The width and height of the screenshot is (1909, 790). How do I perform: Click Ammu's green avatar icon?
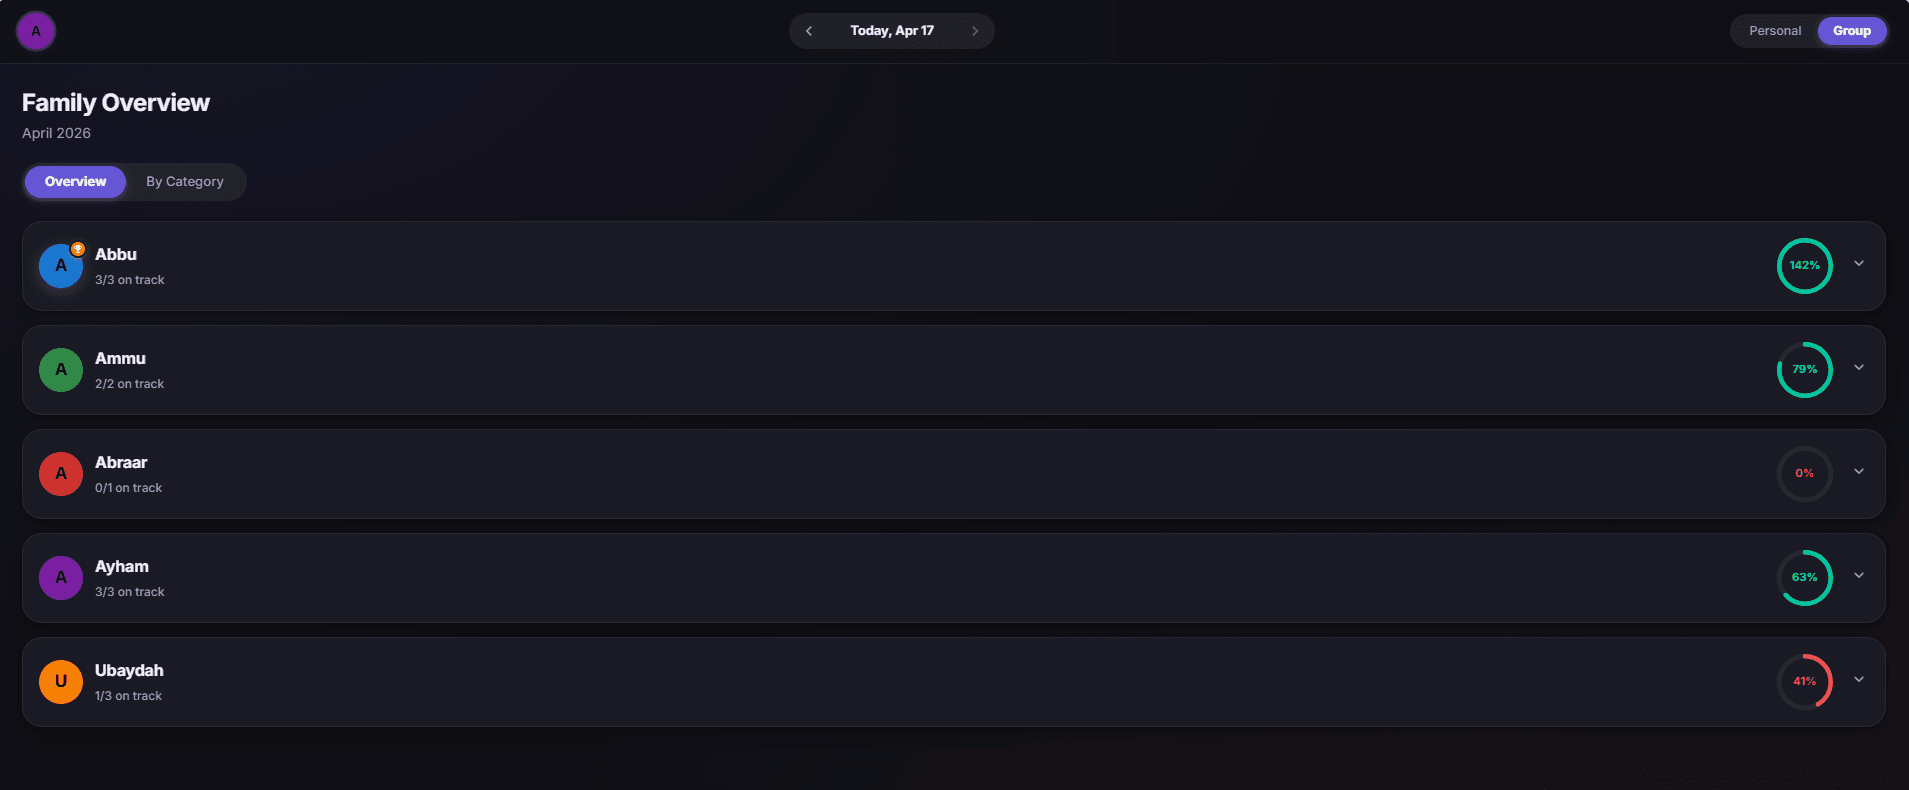61,370
